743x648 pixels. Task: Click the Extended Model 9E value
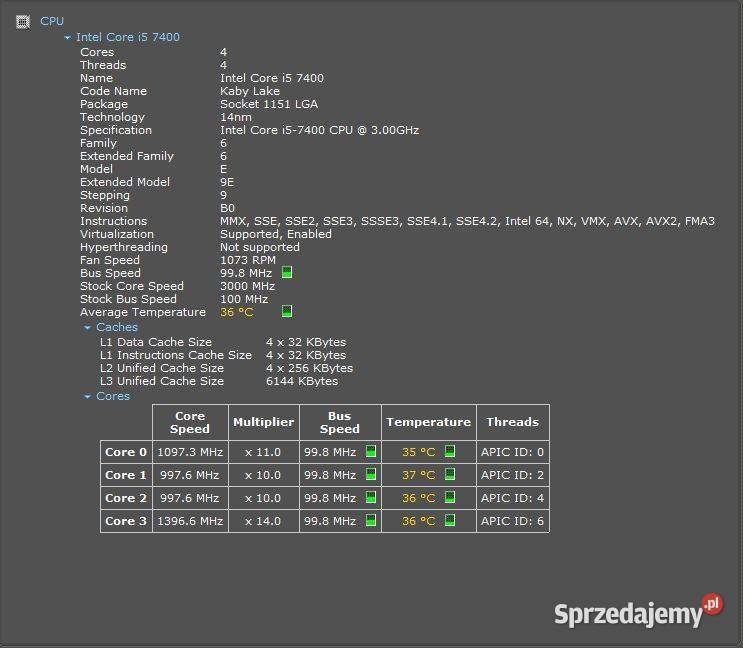tap(227, 182)
